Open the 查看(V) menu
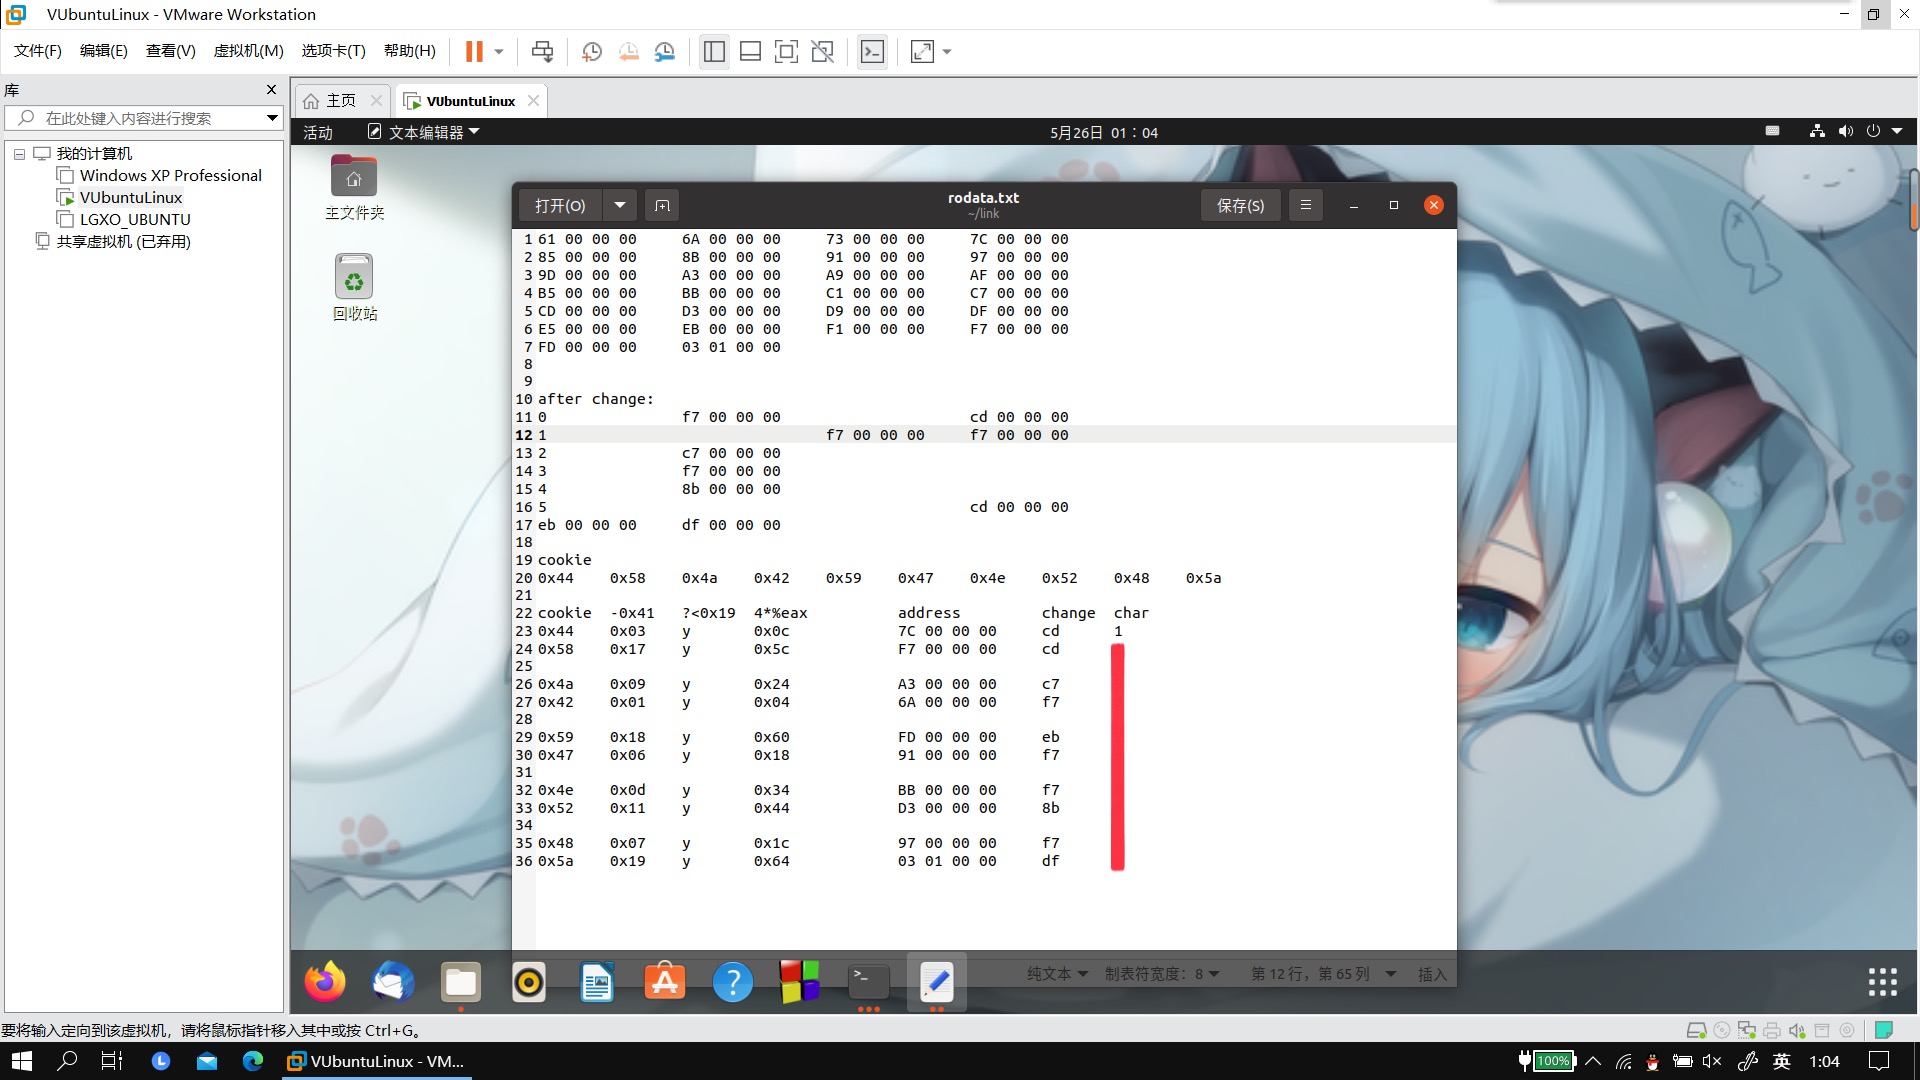The height and width of the screenshot is (1080, 1920). [171, 51]
